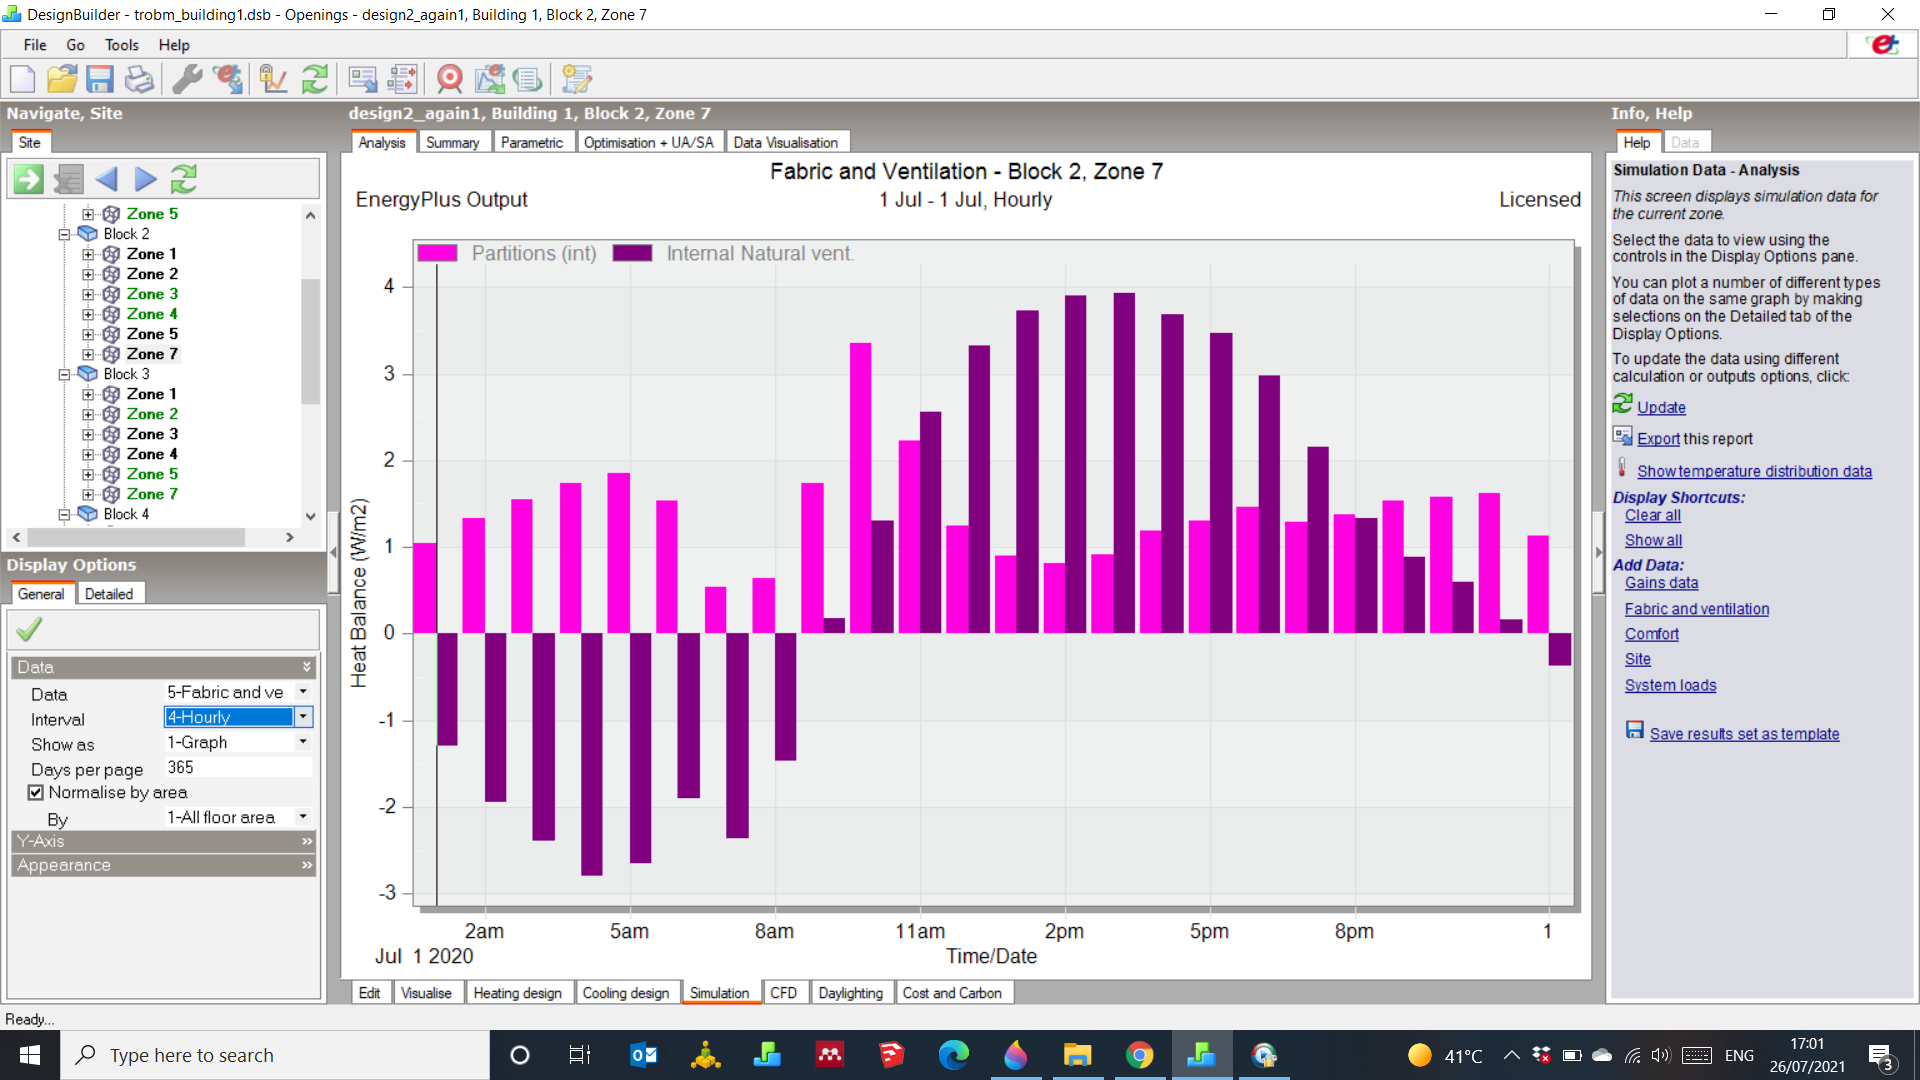
Task: Click the scroll with pencil toolbar icon
Action: coord(577,78)
